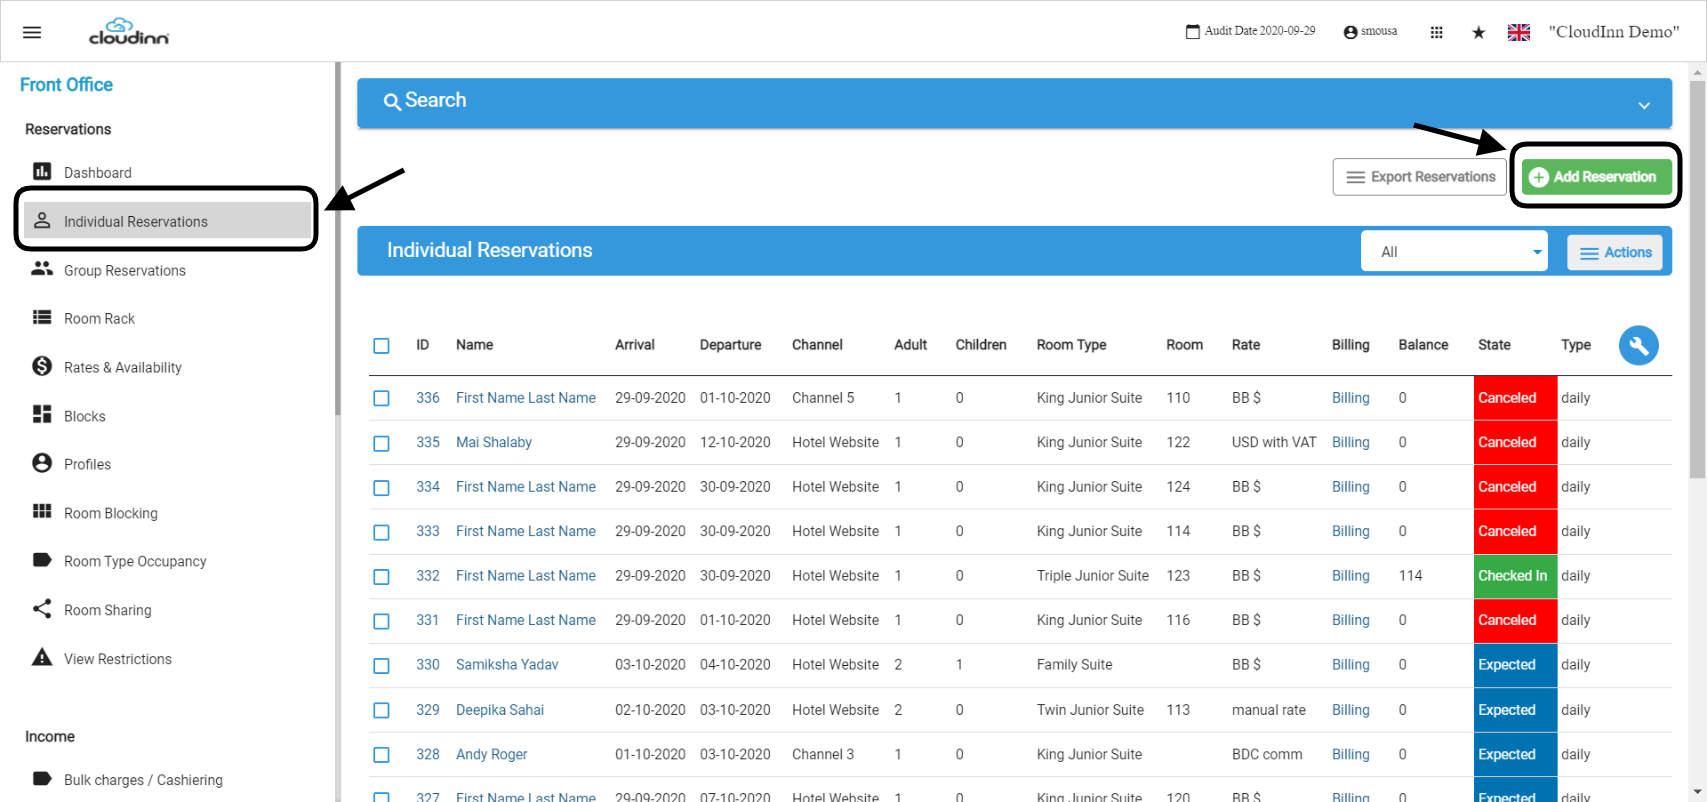
Task: Click the Room Type Occupancy tag icon
Action: 42,560
